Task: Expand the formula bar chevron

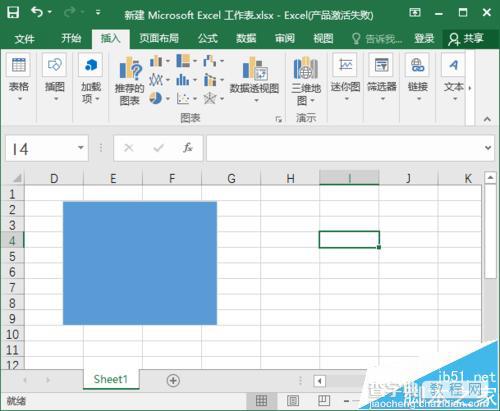Action: (x=488, y=148)
